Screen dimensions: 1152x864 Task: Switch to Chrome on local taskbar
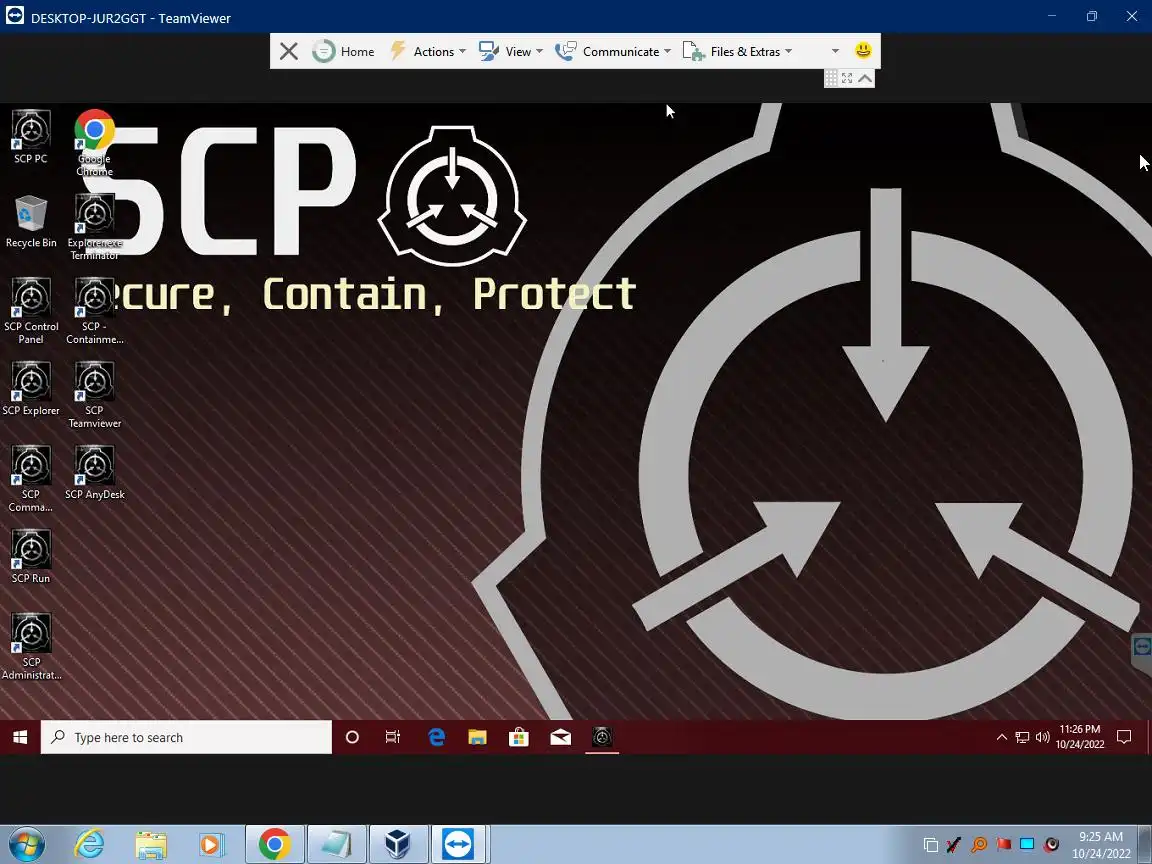pos(274,844)
